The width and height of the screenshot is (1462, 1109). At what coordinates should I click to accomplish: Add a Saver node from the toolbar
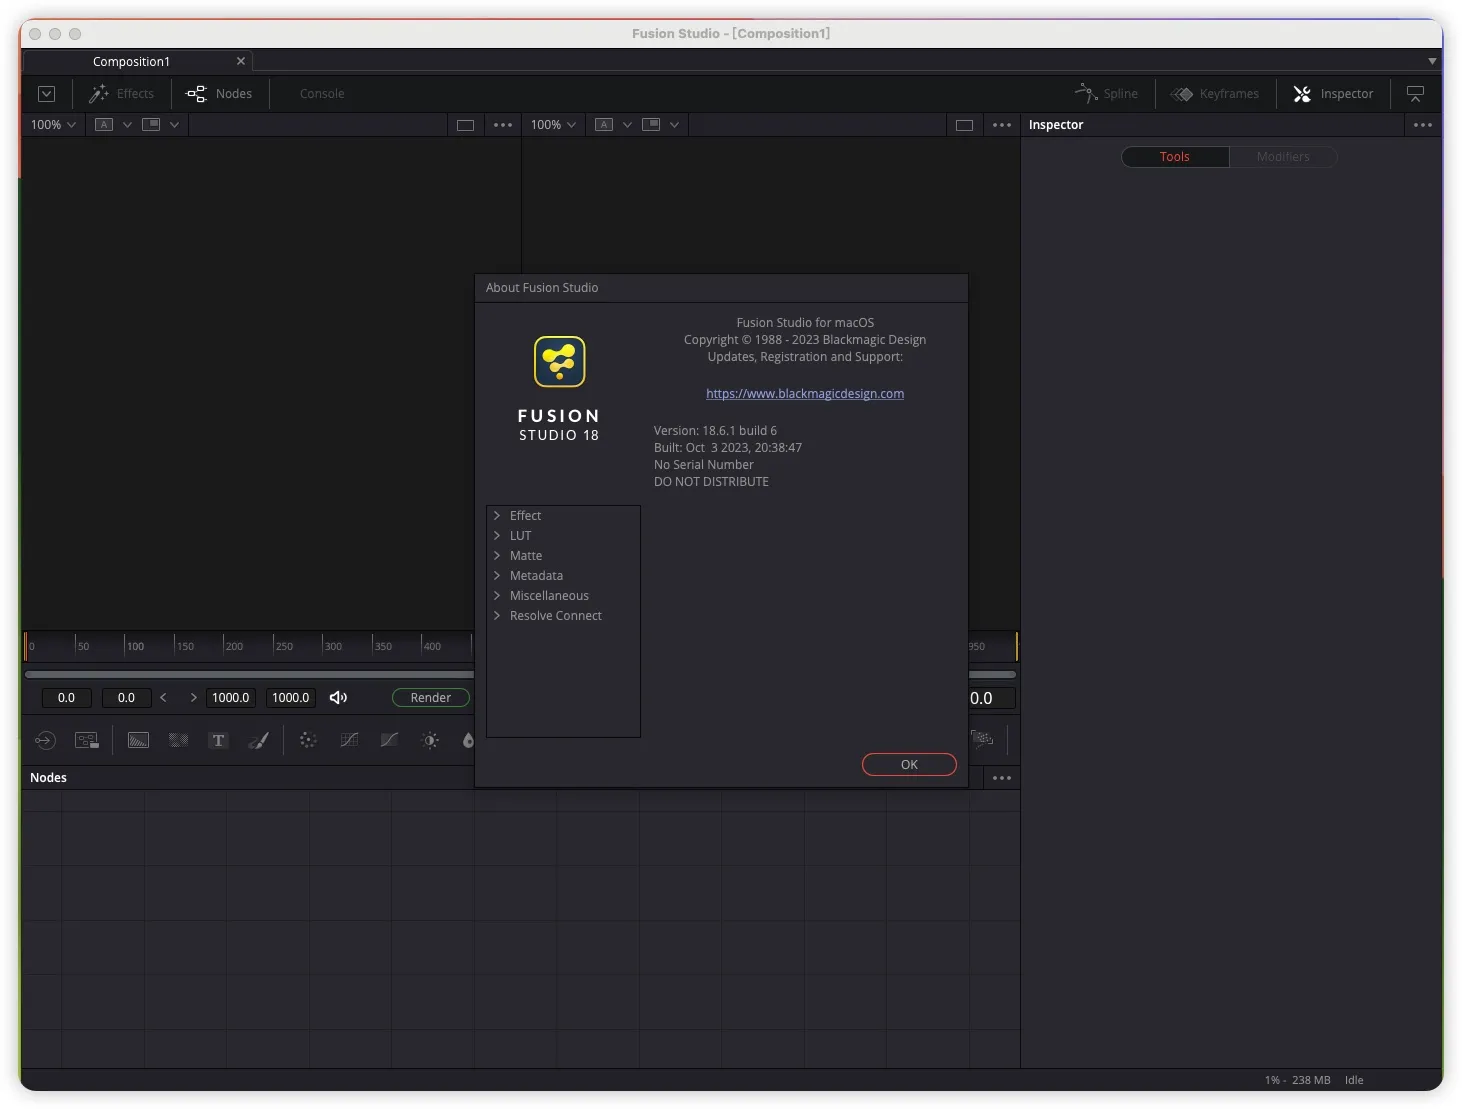tap(87, 740)
